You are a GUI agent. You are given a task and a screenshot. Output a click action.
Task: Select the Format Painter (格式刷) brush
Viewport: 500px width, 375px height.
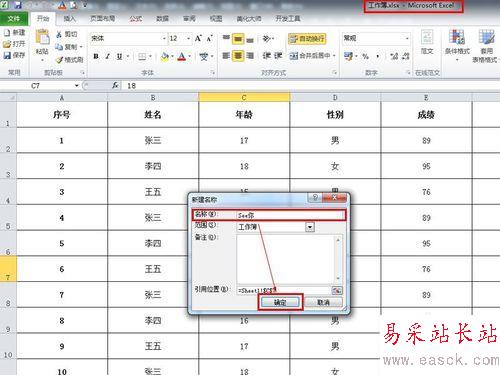coord(59,60)
